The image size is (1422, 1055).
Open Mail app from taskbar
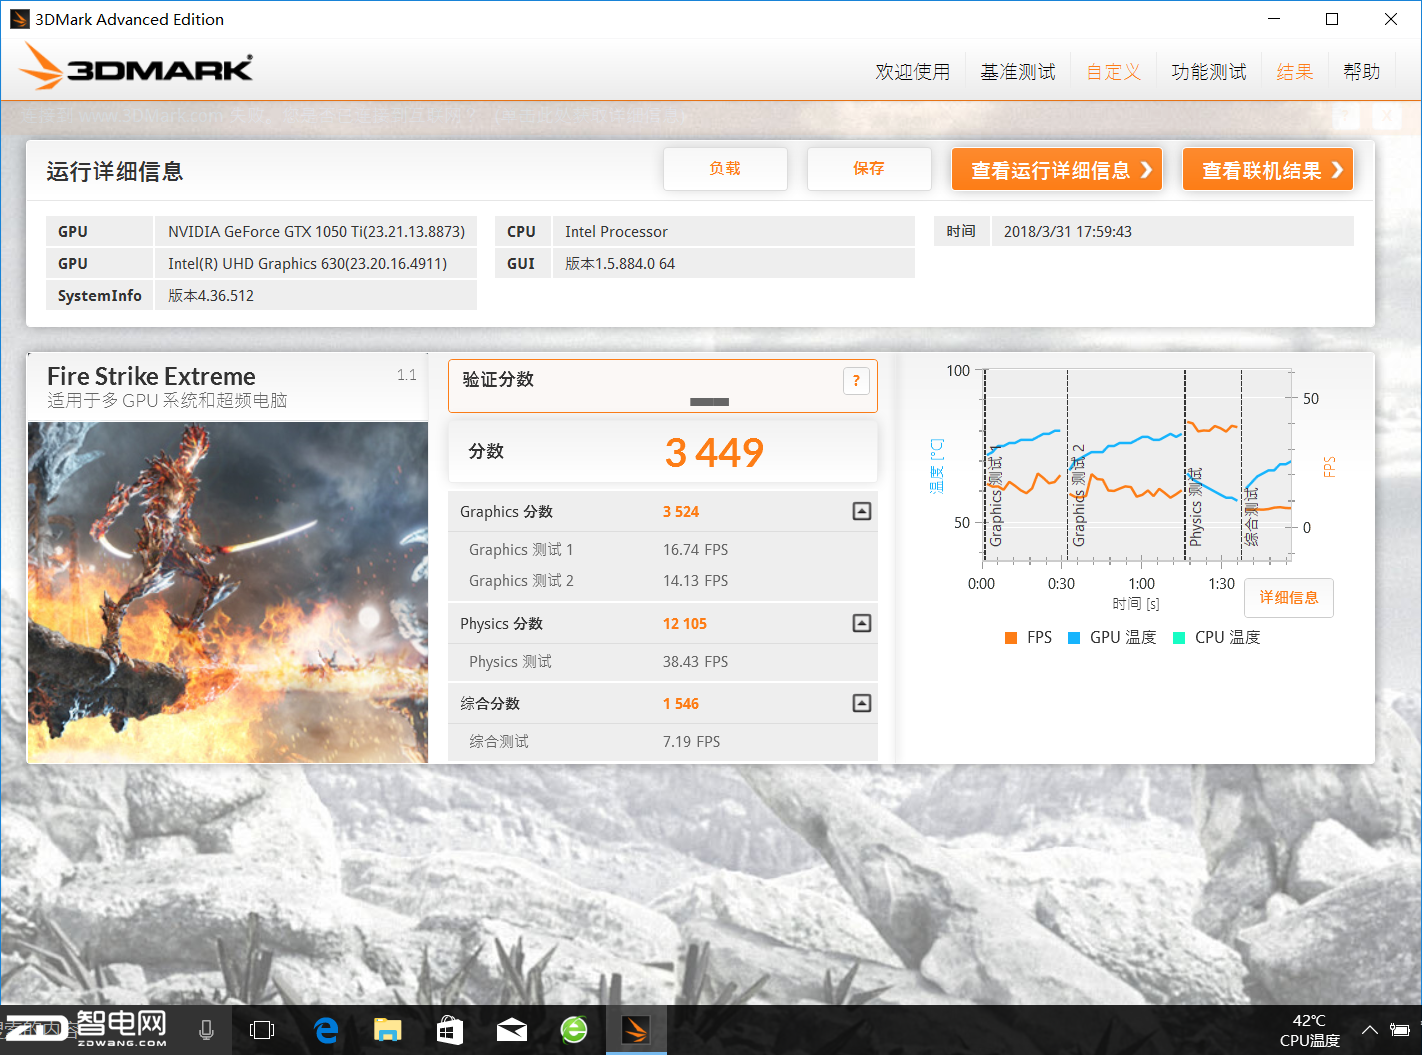click(x=512, y=1030)
